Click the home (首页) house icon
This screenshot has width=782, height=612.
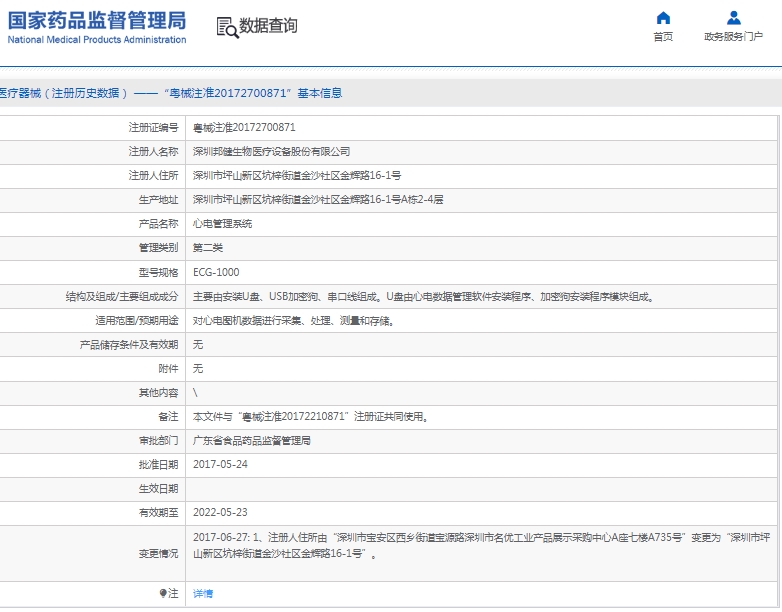coord(663,18)
